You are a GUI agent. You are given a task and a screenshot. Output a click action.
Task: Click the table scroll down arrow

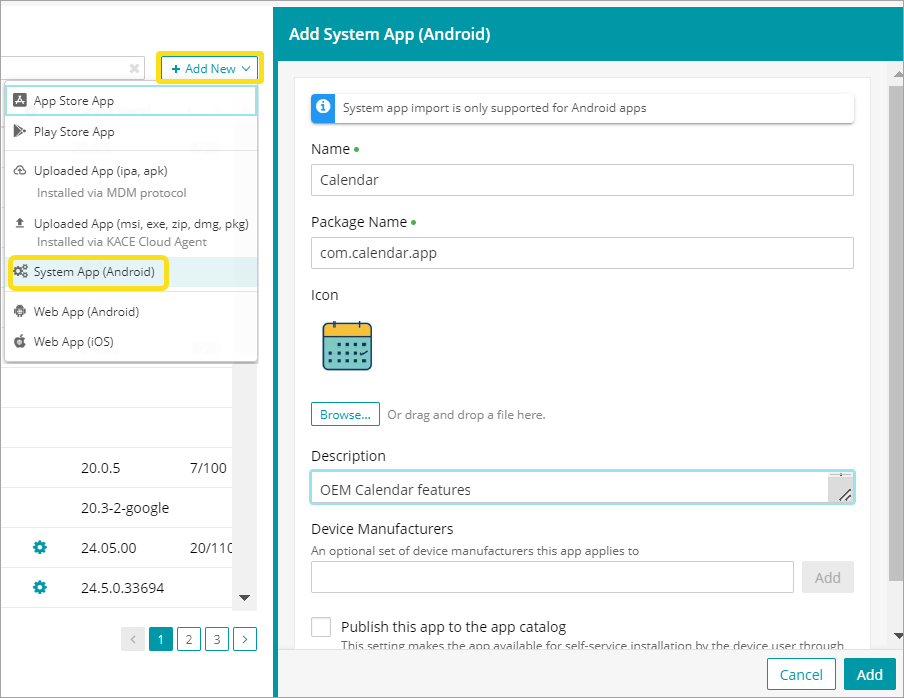(243, 598)
